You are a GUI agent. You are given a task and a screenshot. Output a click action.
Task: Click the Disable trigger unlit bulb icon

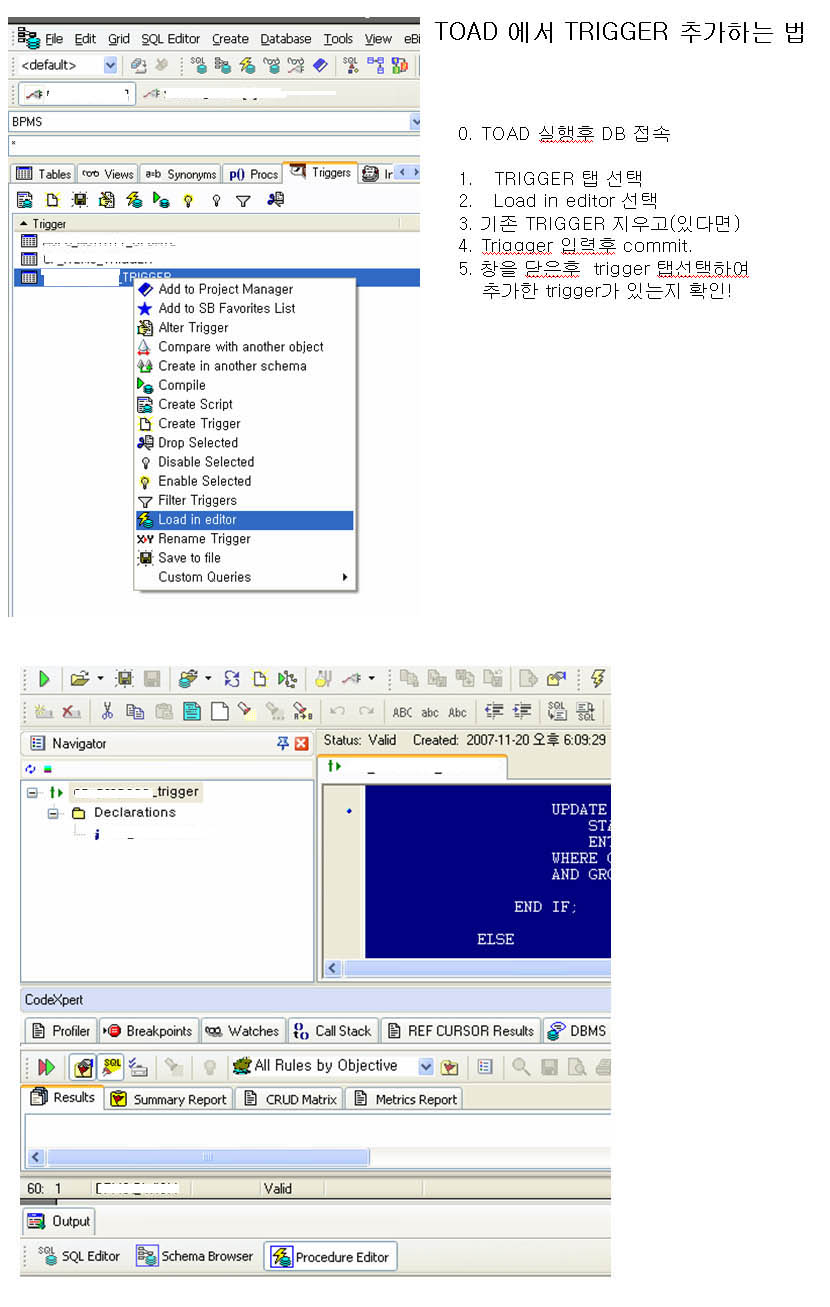216,200
